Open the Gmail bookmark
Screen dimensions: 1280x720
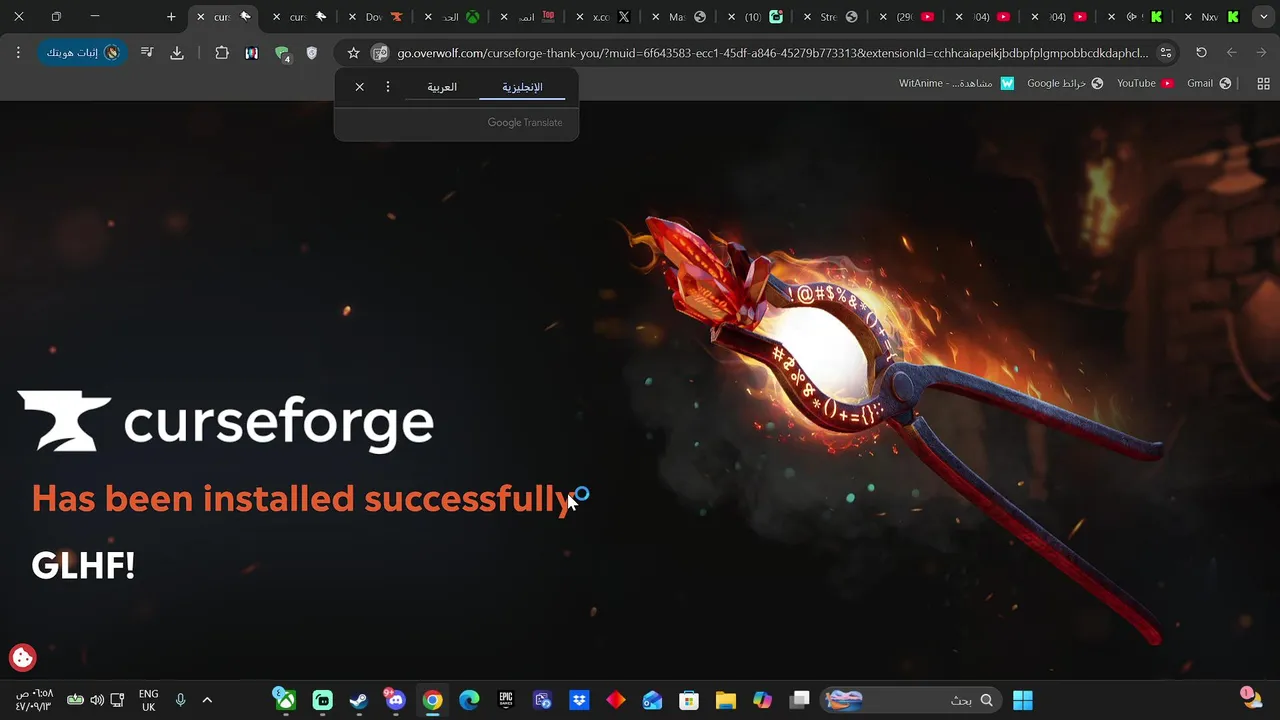(1209, 83)
